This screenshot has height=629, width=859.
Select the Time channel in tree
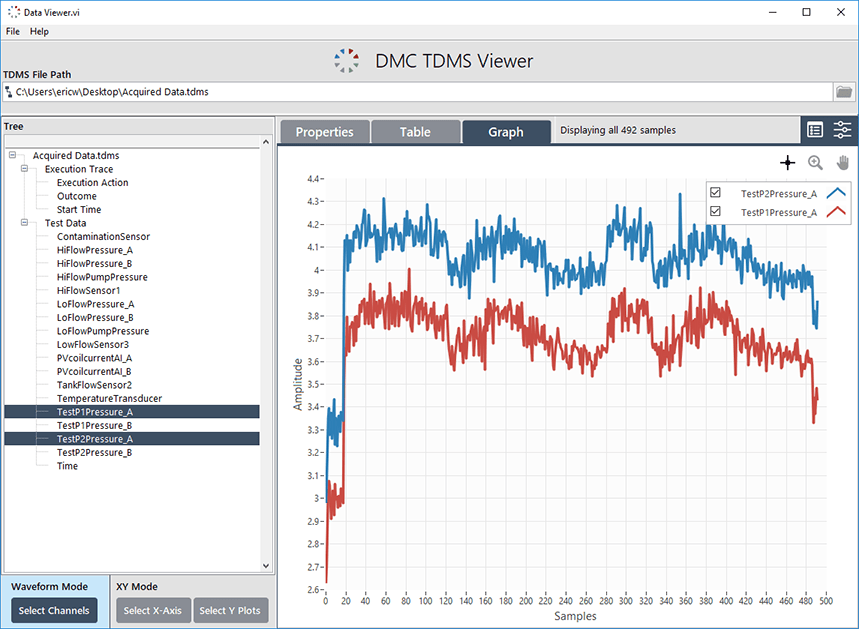(67, 466)
